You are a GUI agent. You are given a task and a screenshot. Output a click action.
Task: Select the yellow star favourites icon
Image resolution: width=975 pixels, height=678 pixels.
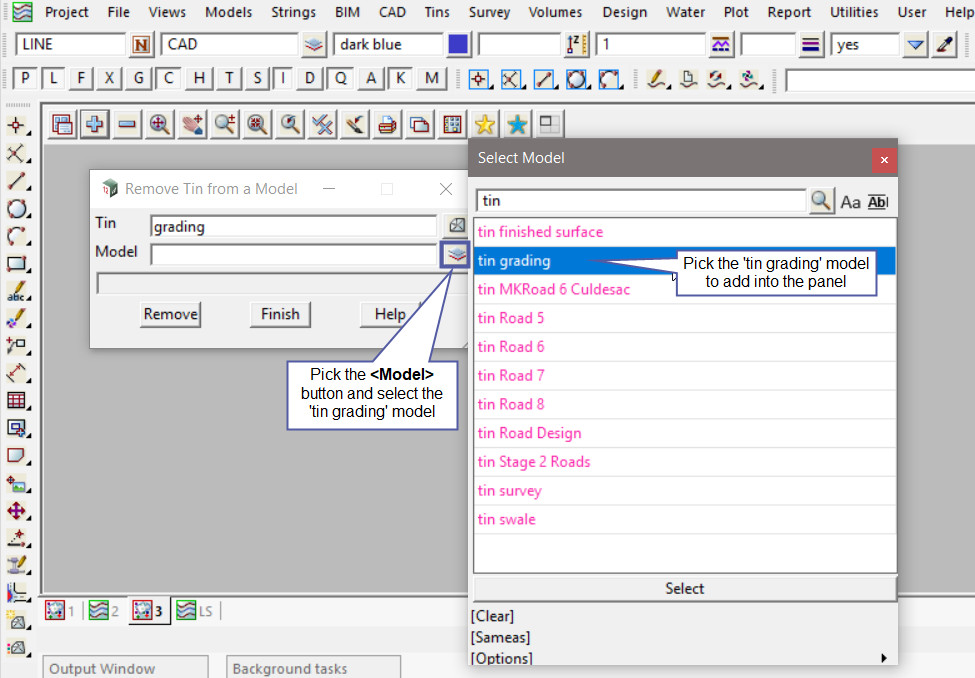[484, 124]
